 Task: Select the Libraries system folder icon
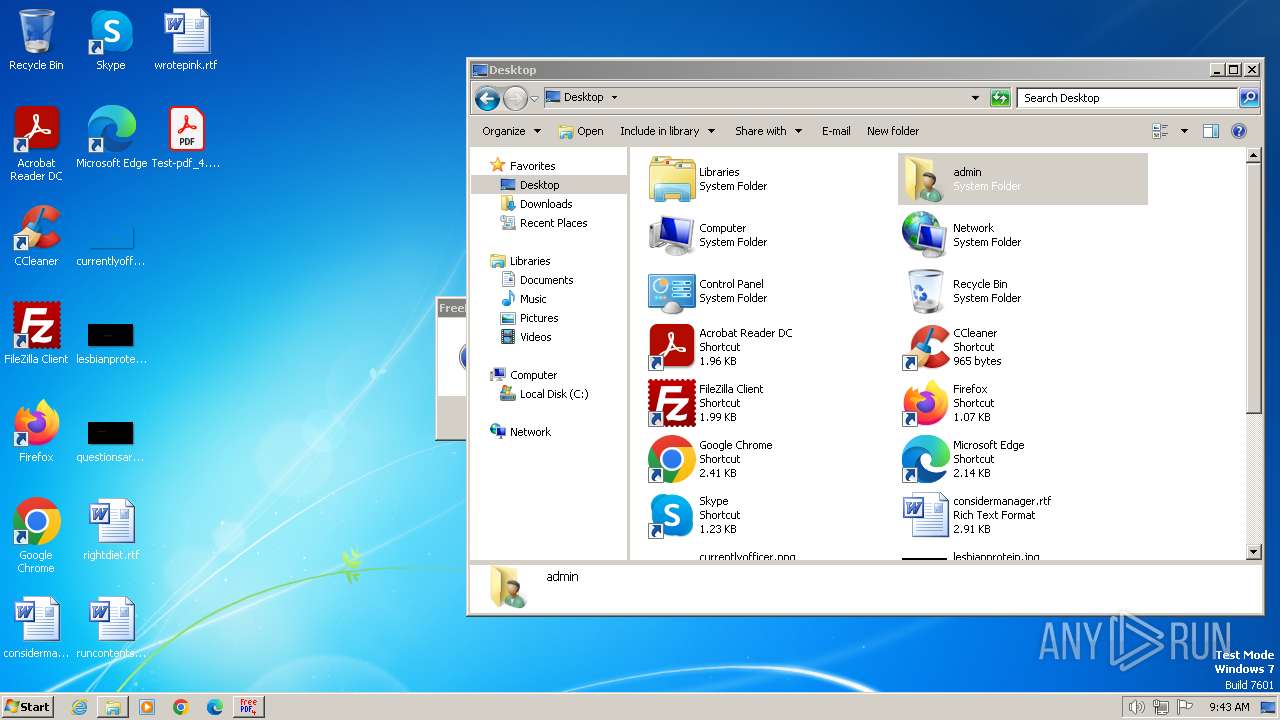tap(672, 179)
